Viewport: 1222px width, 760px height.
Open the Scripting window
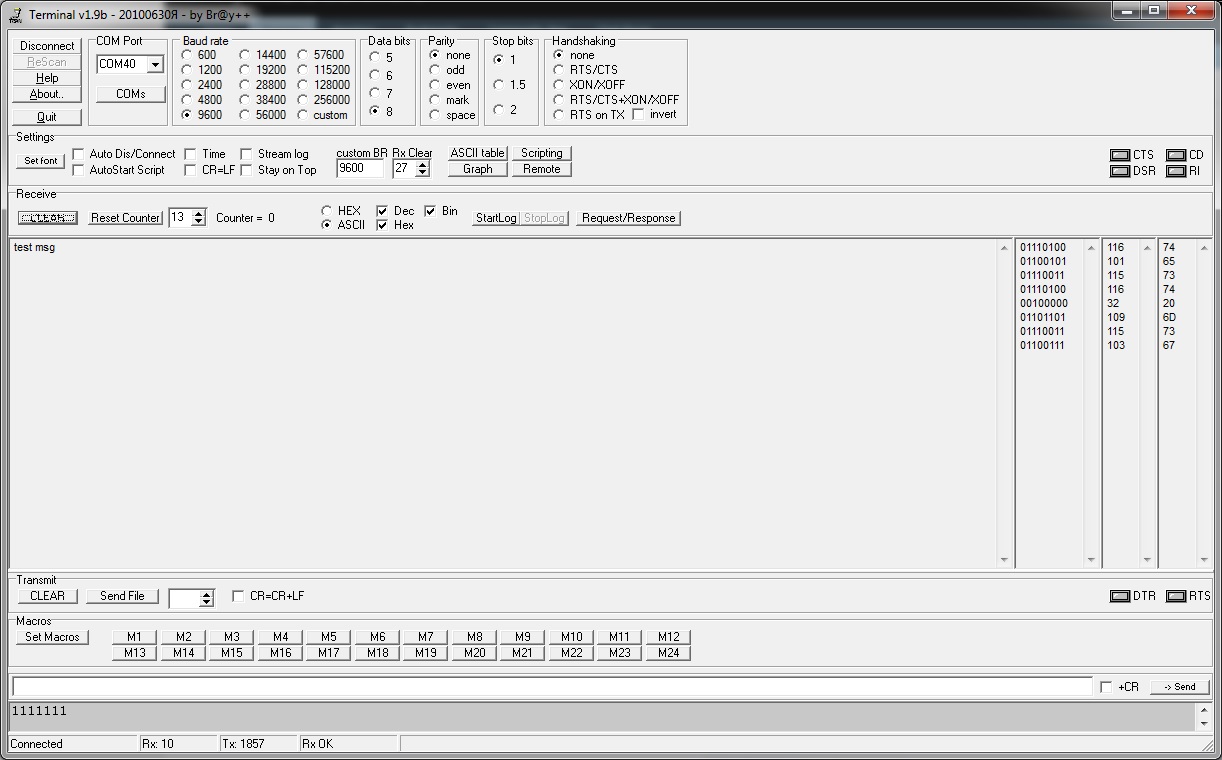[x=542, y=153]
